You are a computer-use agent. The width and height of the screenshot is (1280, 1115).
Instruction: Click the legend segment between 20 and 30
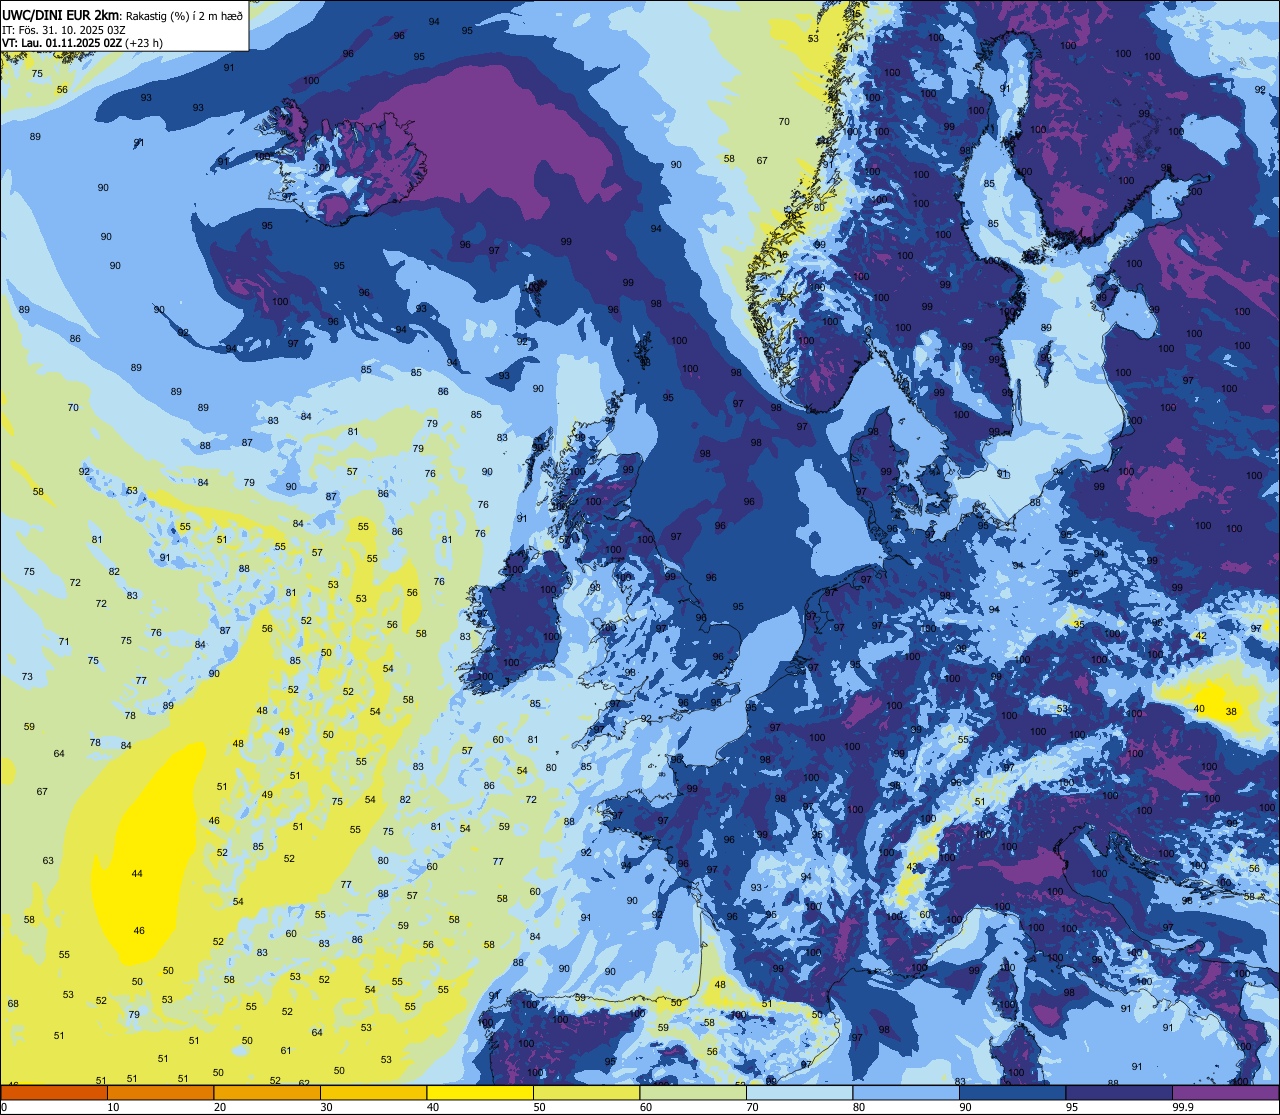tap(267, 1093)
